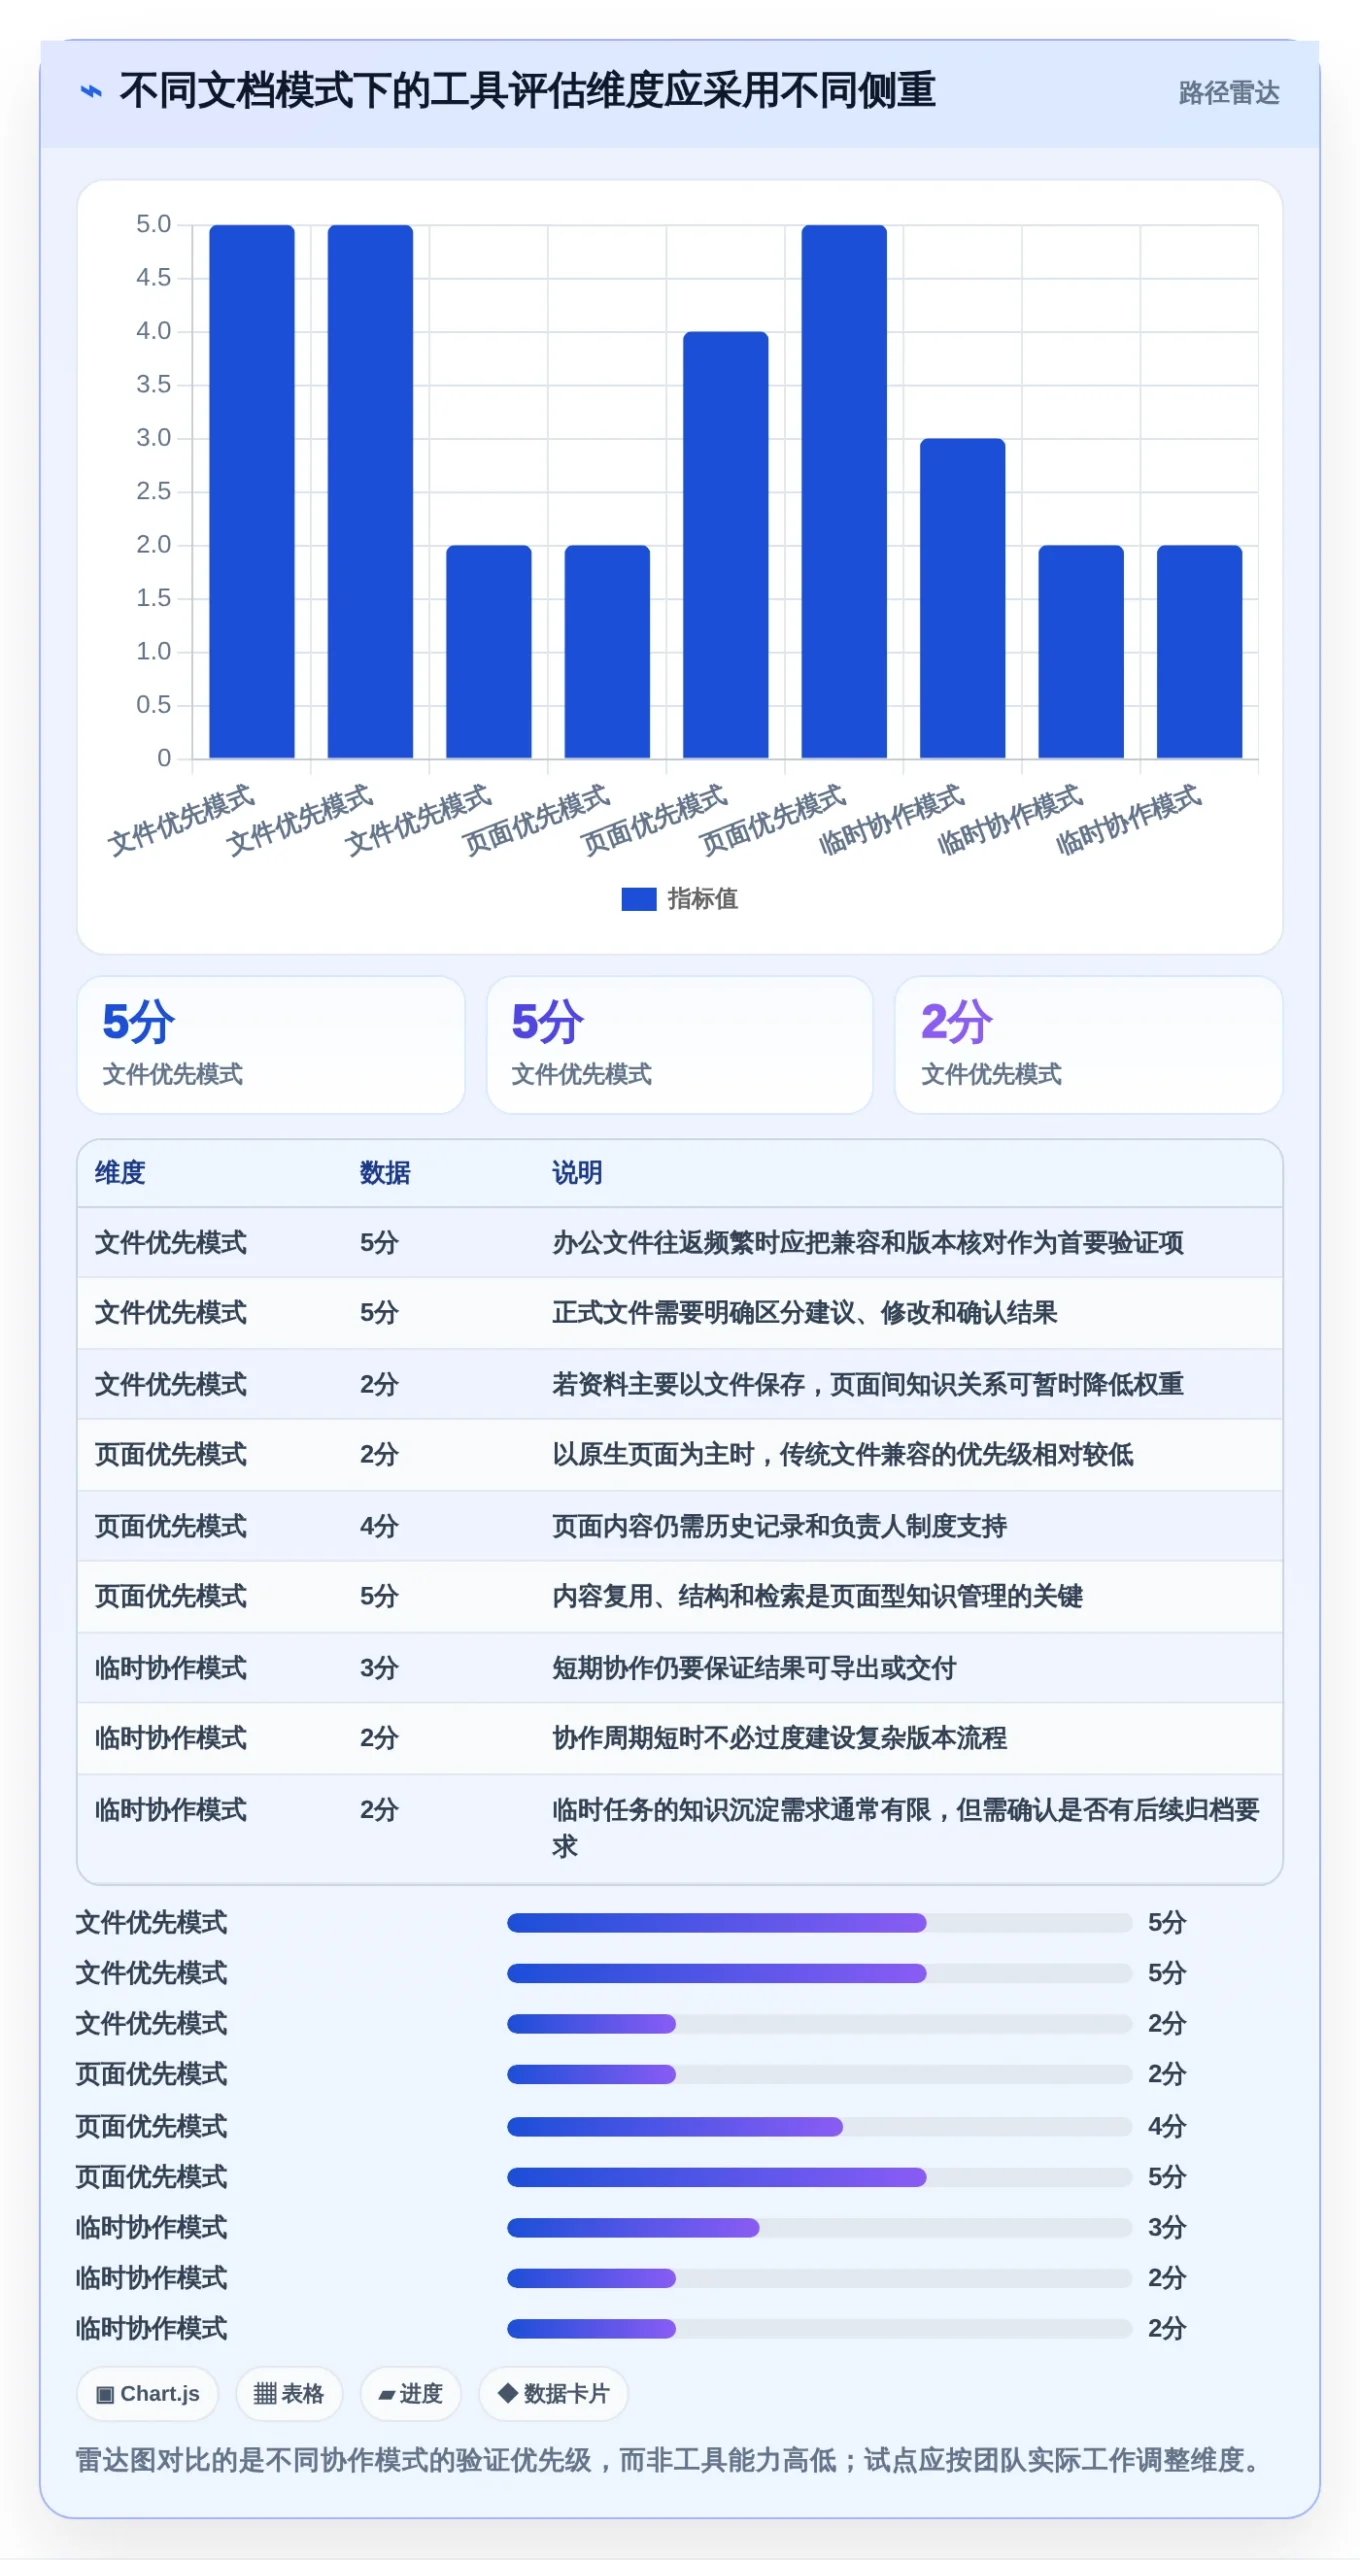Select the row 内容复用、结构和检索是页面型知识管理的关键
This screenshot has height=2560, width=1360.
[x=680, y=1597]
